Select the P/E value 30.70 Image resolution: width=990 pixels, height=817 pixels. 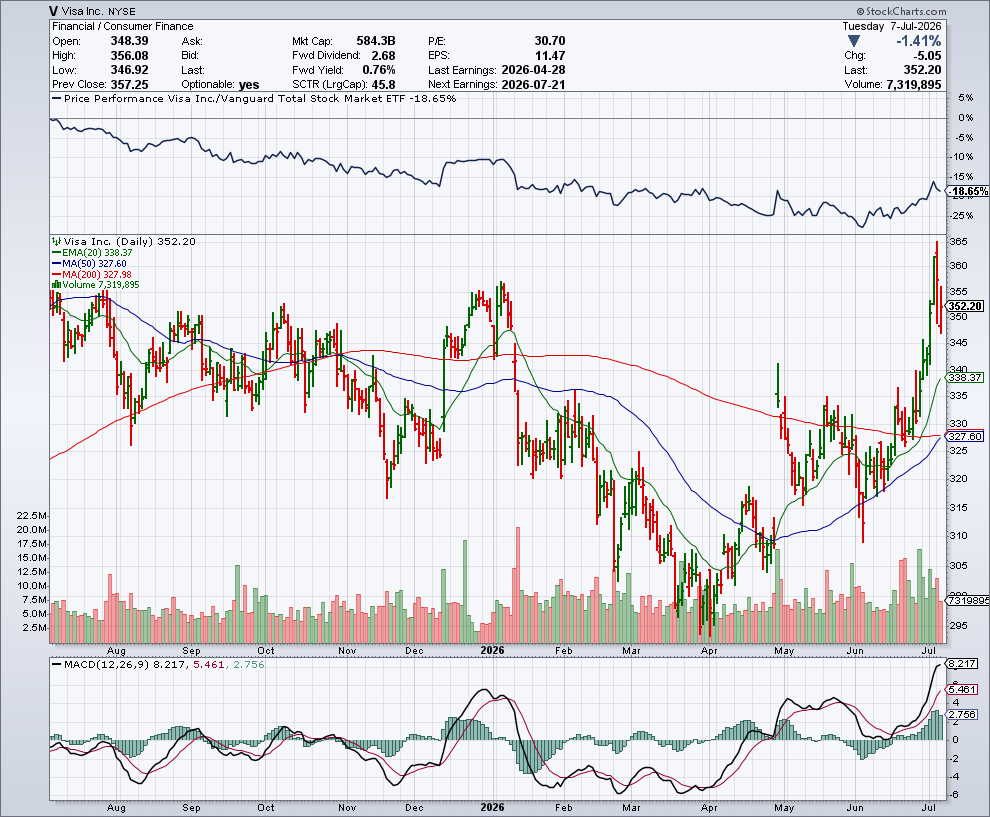pos(549,41)
